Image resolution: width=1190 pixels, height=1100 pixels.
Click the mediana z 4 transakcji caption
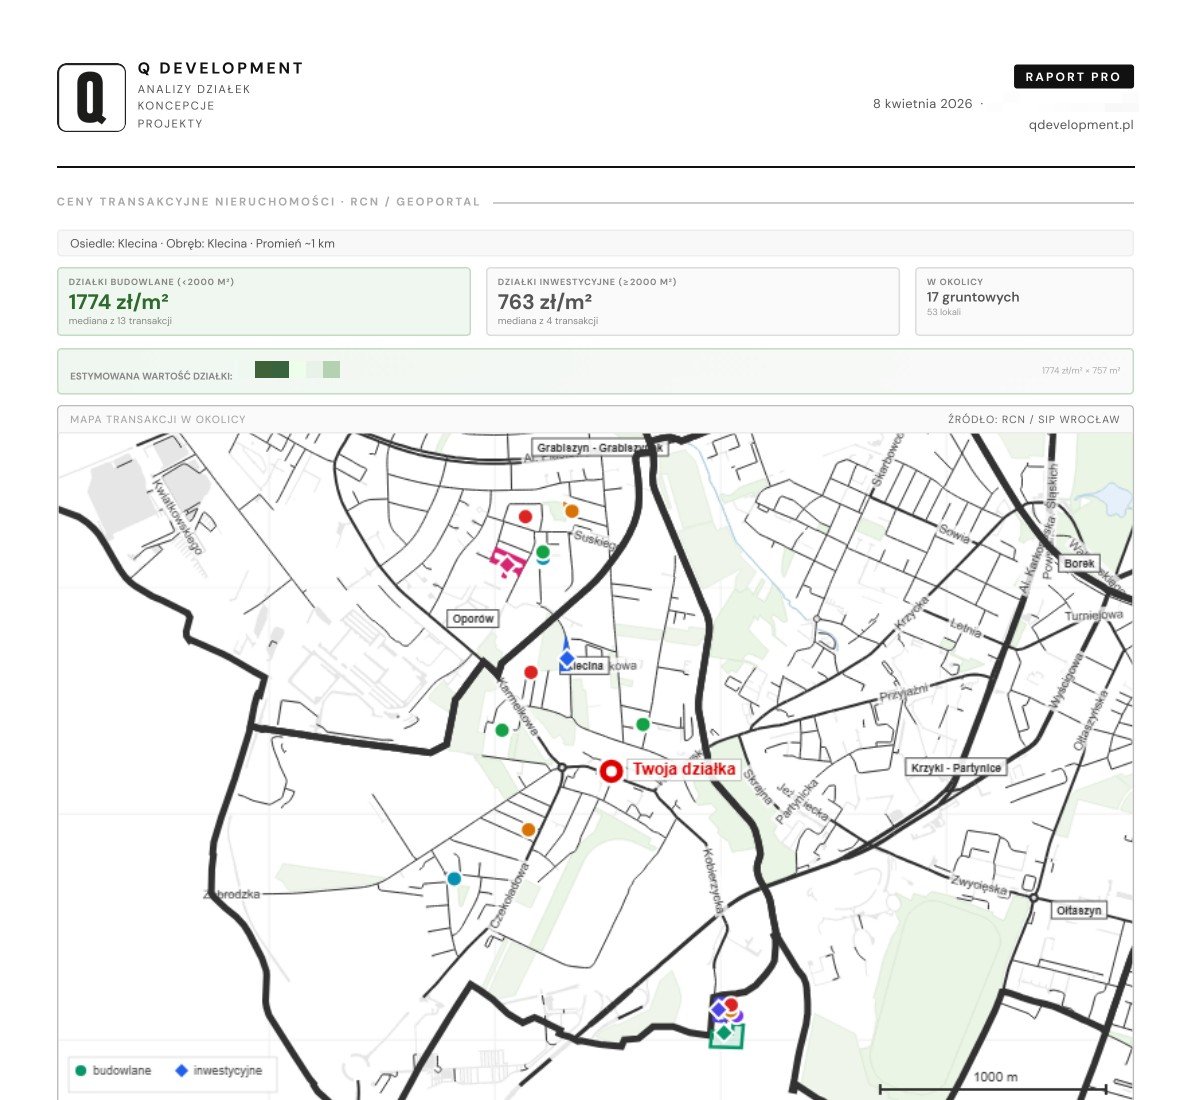(548, 321)
